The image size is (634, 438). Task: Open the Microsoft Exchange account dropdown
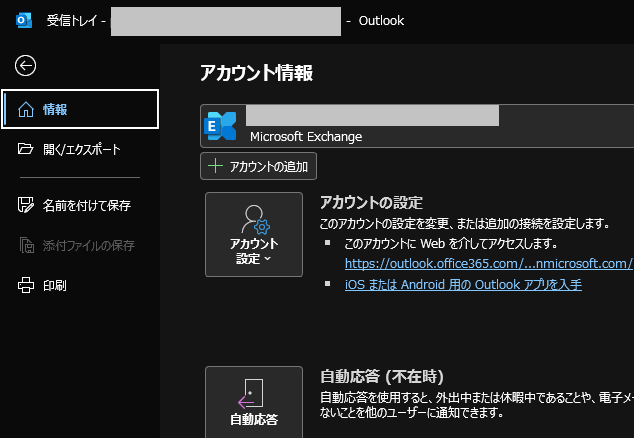417,126
